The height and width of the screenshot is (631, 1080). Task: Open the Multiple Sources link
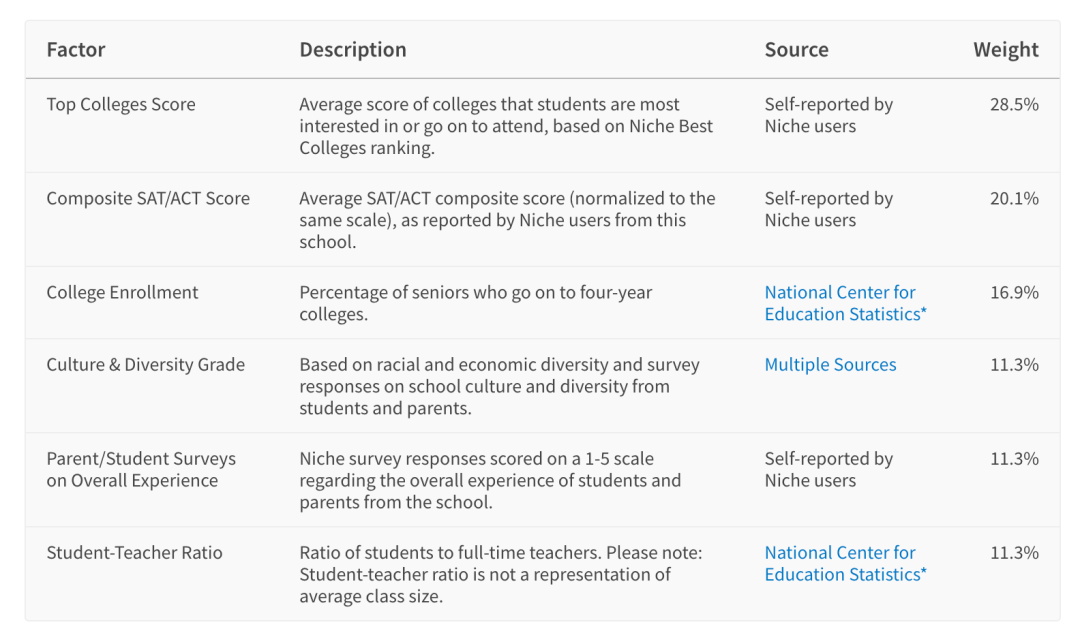[830, 365]
